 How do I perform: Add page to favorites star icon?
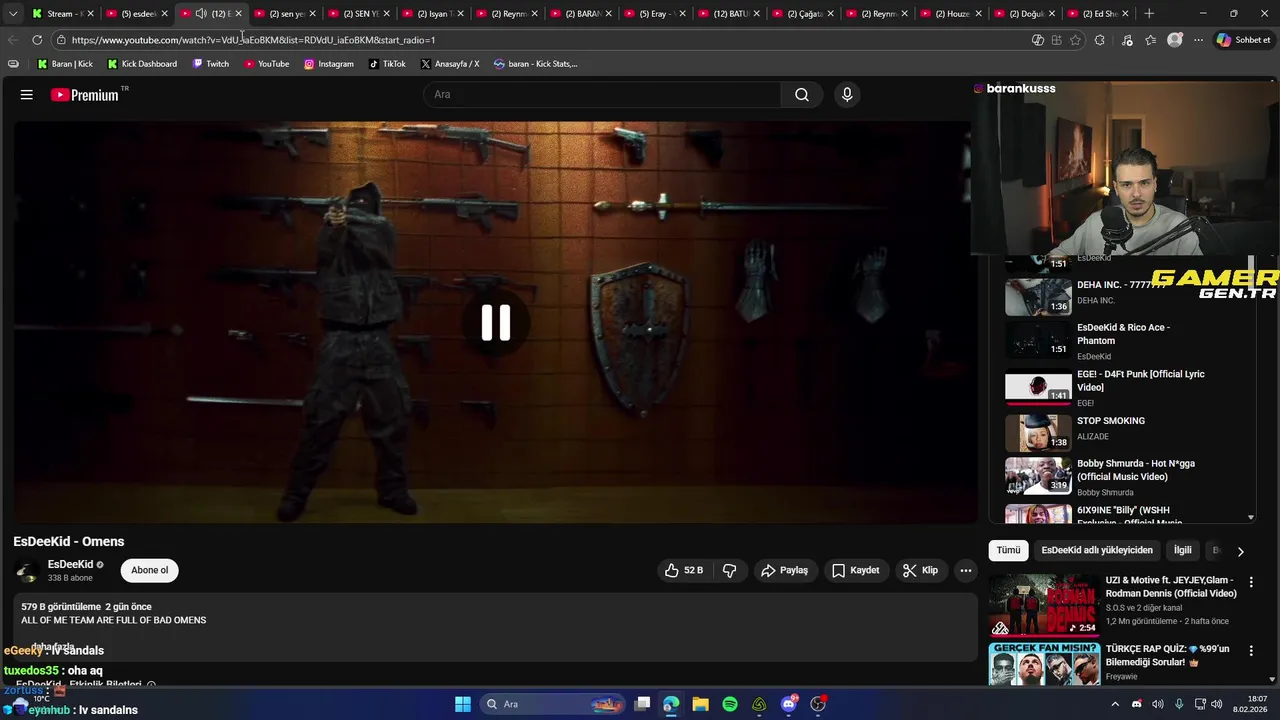(1075, 40)
